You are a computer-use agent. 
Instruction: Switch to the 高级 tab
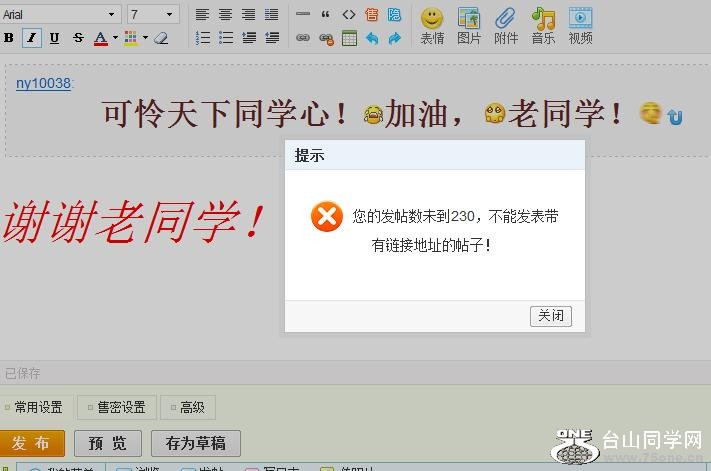(188, 407)
